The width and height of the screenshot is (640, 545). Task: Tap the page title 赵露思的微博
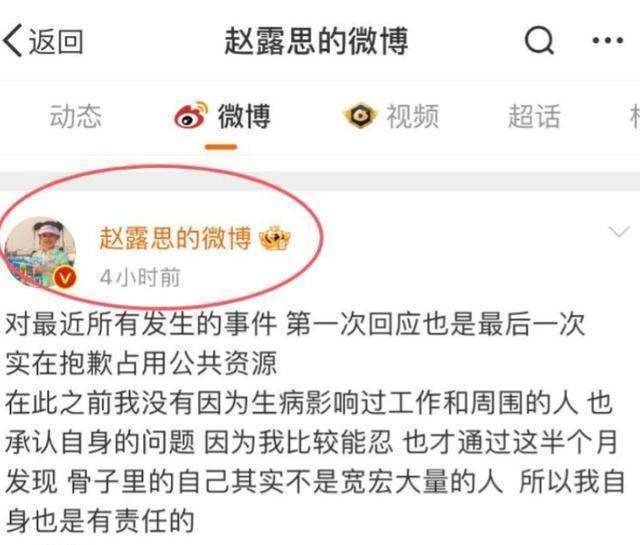(x=316, y=41)
